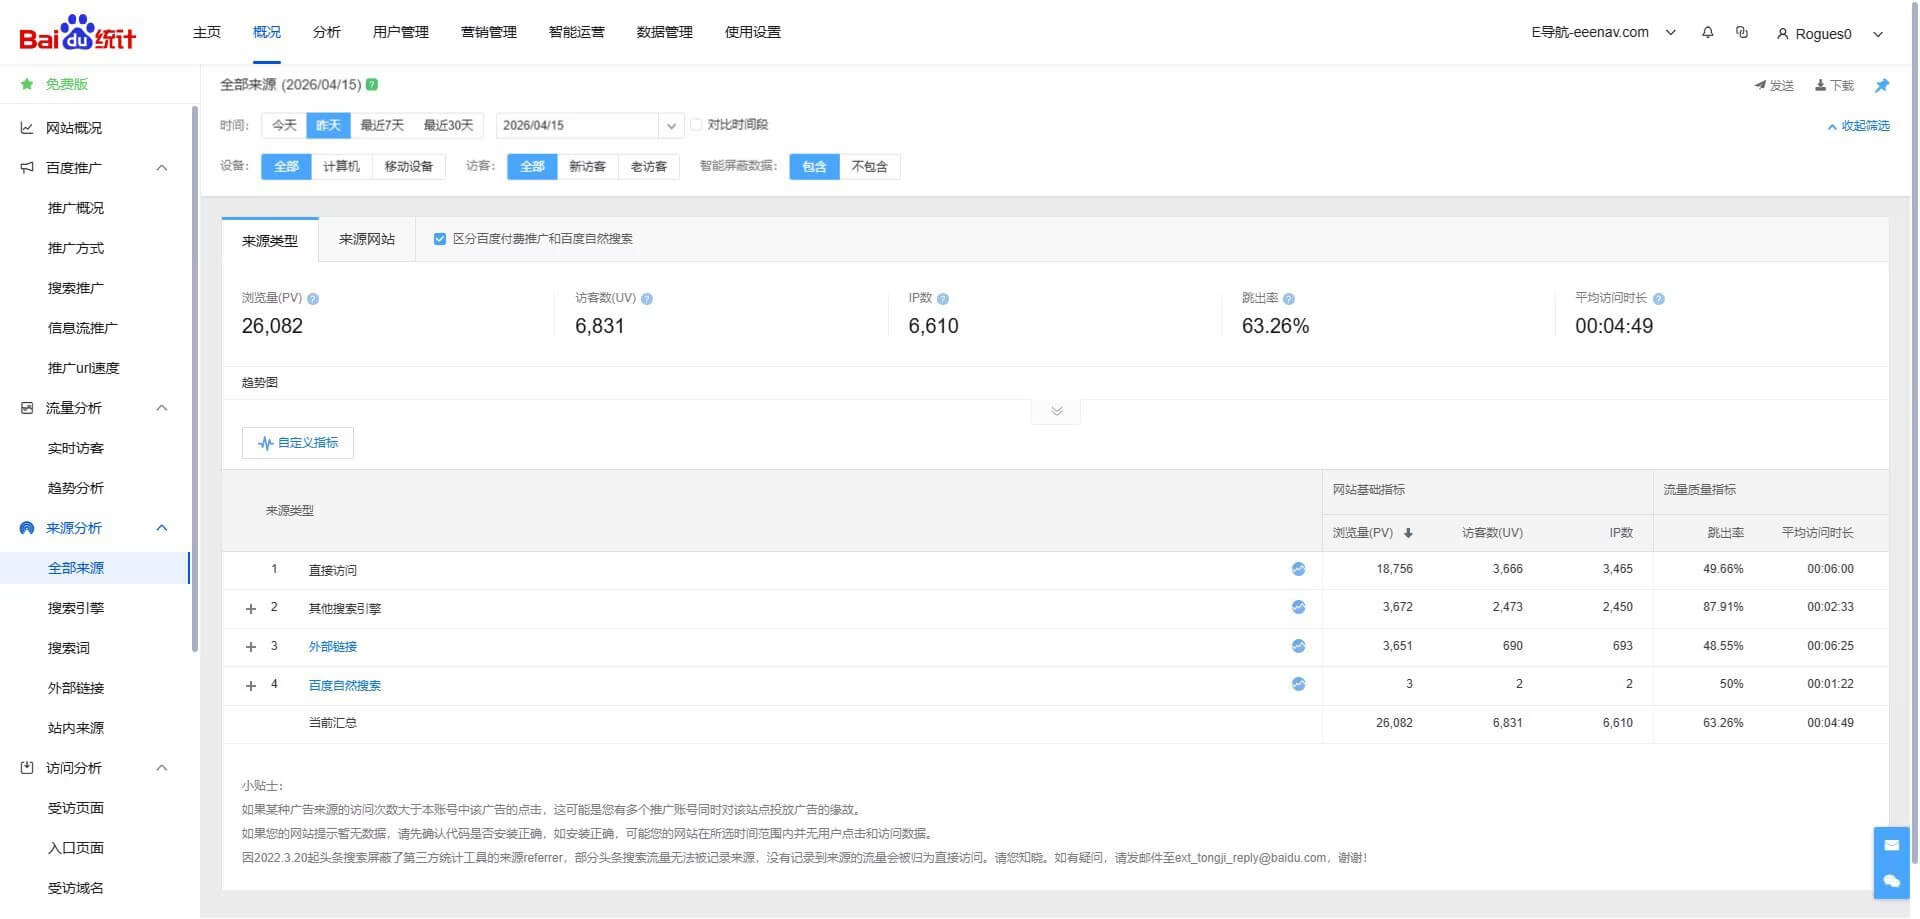Viewport: 1920px width, 919px height.
Task: Click 收起筛选 link
Action: pos(1858,126)
